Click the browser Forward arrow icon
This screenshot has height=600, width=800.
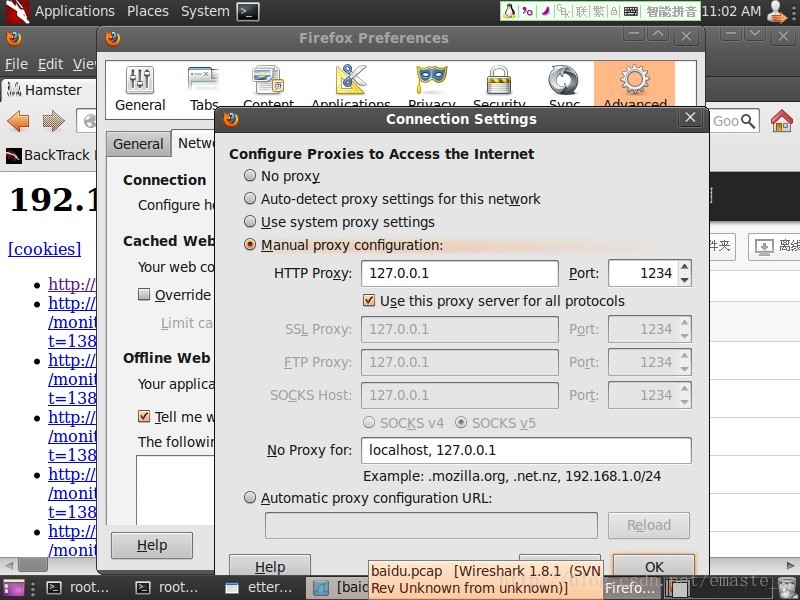pyautogui.click(x=54, y=121)
